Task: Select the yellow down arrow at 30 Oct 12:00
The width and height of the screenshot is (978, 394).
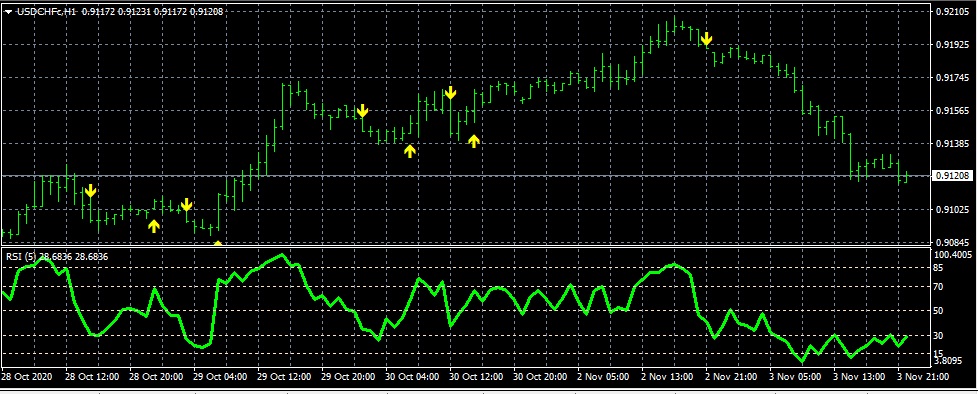Action: point(450,94)
